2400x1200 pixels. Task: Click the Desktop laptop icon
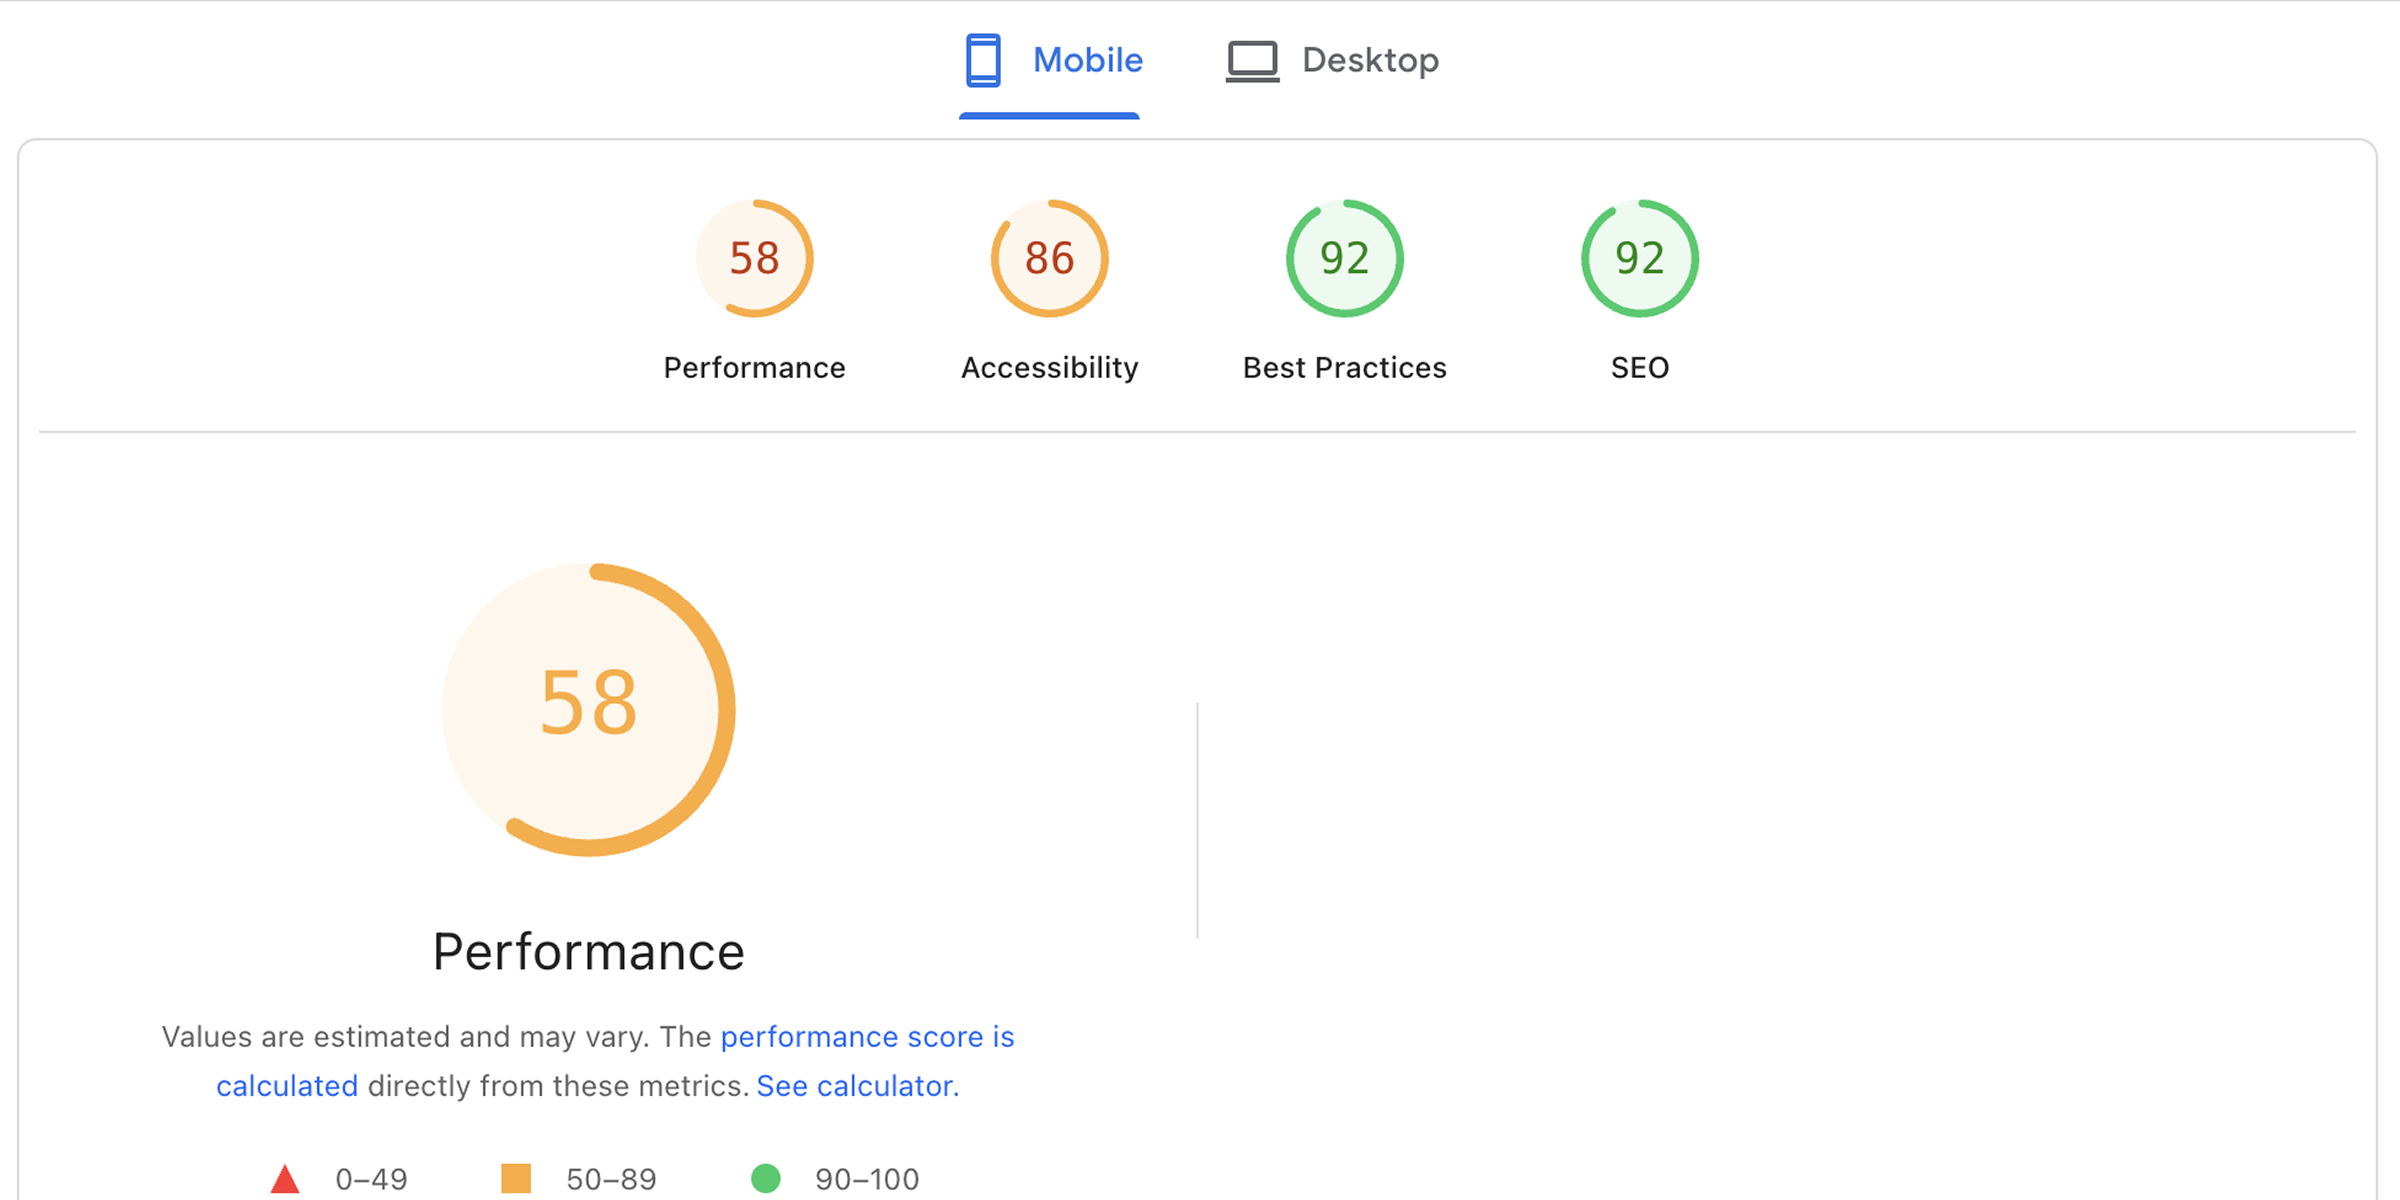pos(1251,60)
